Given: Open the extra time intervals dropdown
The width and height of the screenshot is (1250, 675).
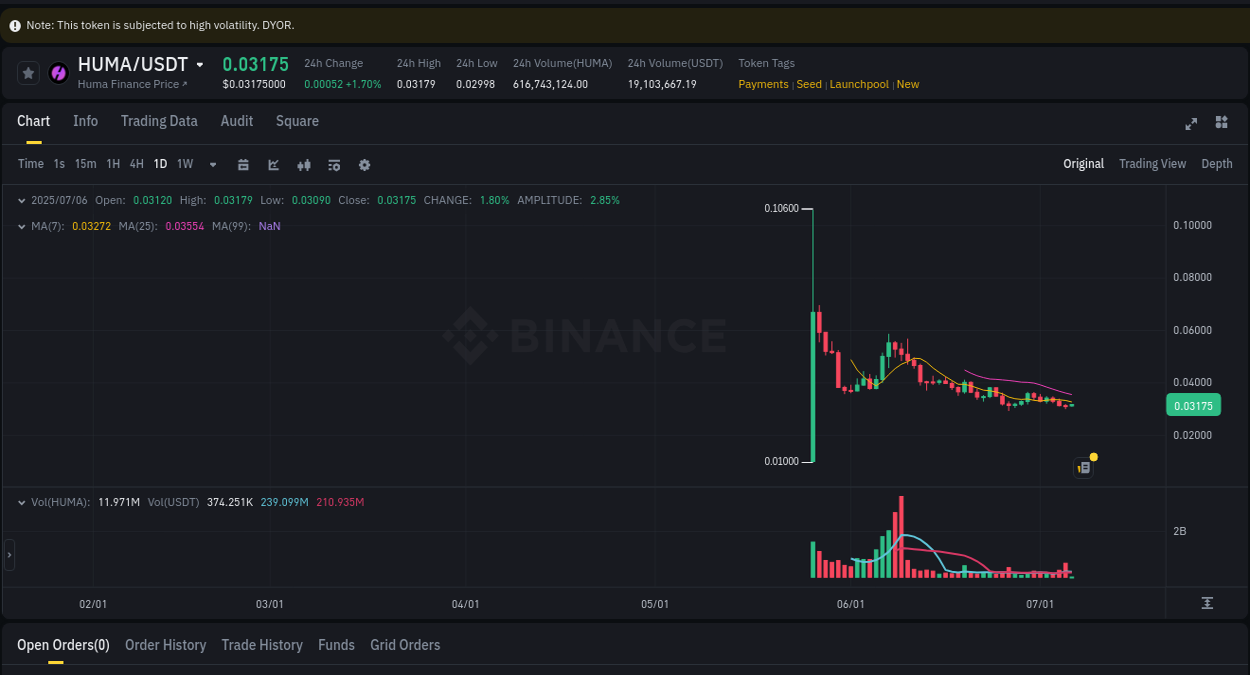Looking at the screenshot, I should [211, 164].
